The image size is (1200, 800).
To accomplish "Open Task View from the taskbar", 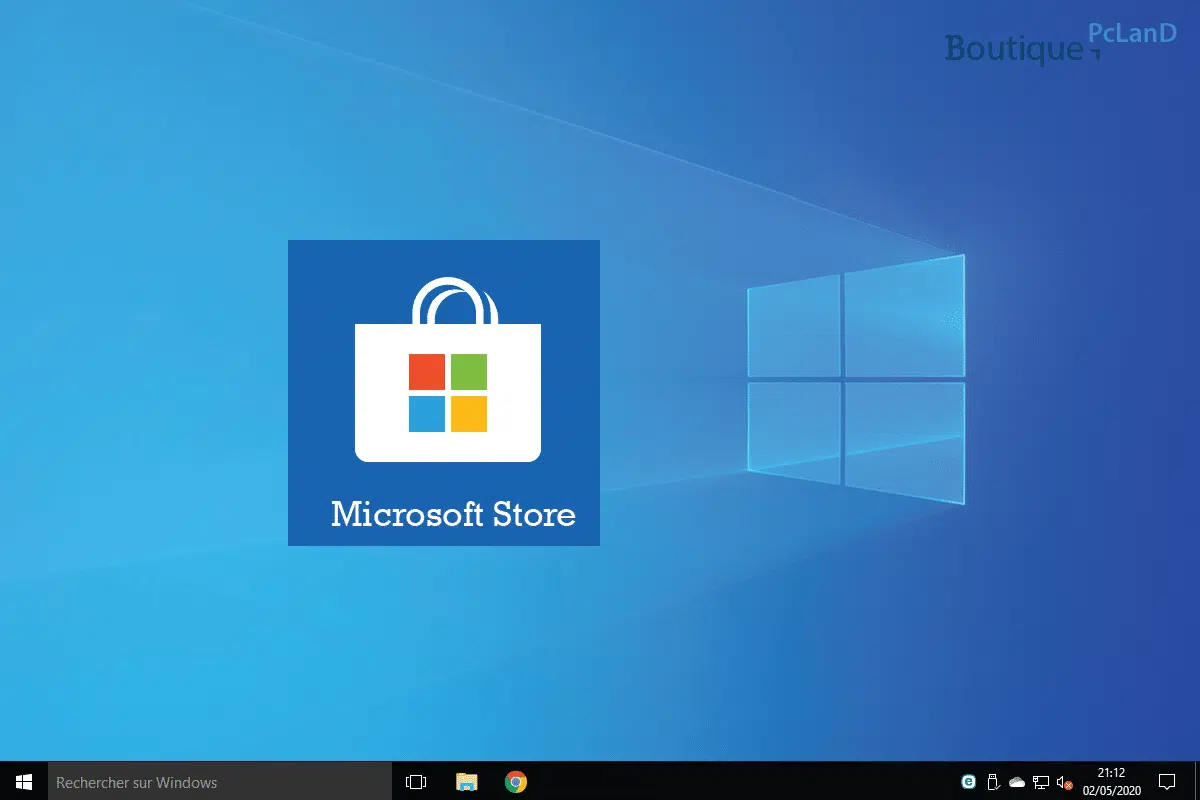I will pyautogui.click(x=416, y=782).
